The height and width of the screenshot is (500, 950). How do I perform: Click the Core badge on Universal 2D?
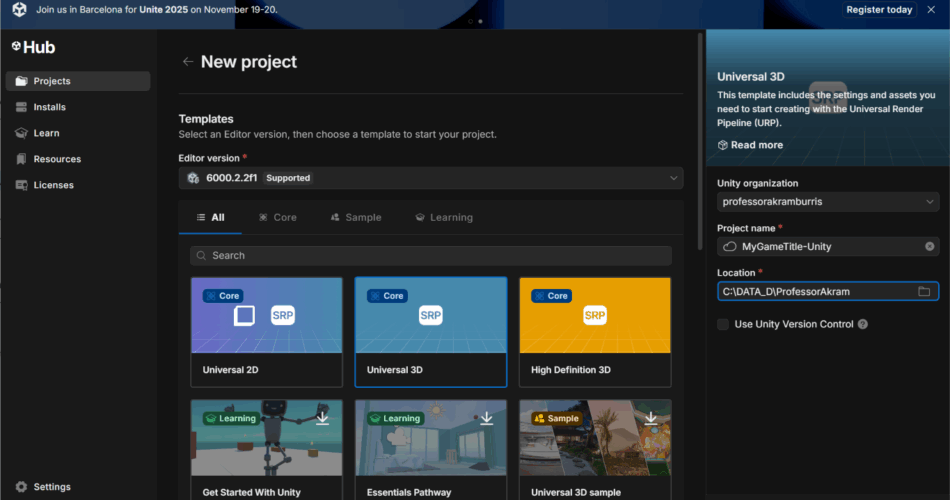pyautogui.click(x=222, y=296)
